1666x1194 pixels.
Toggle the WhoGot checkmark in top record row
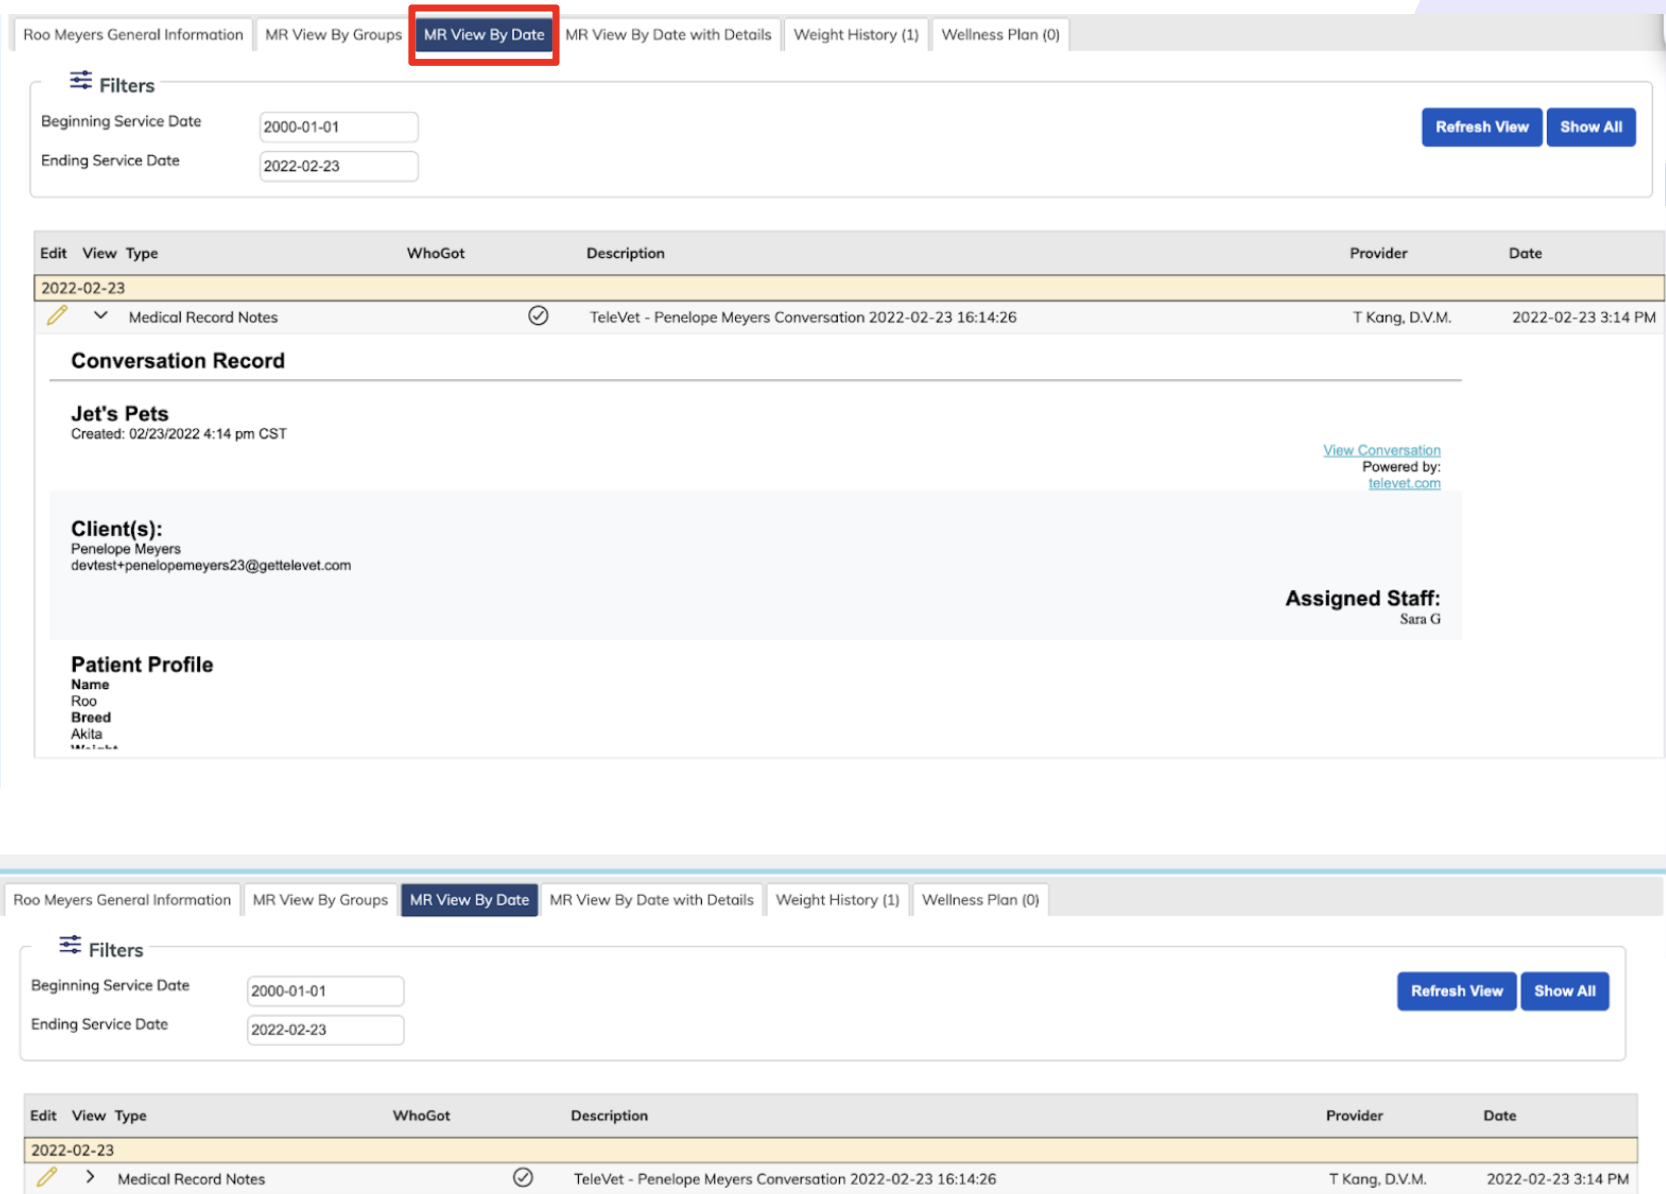click(x=538, y=316)
